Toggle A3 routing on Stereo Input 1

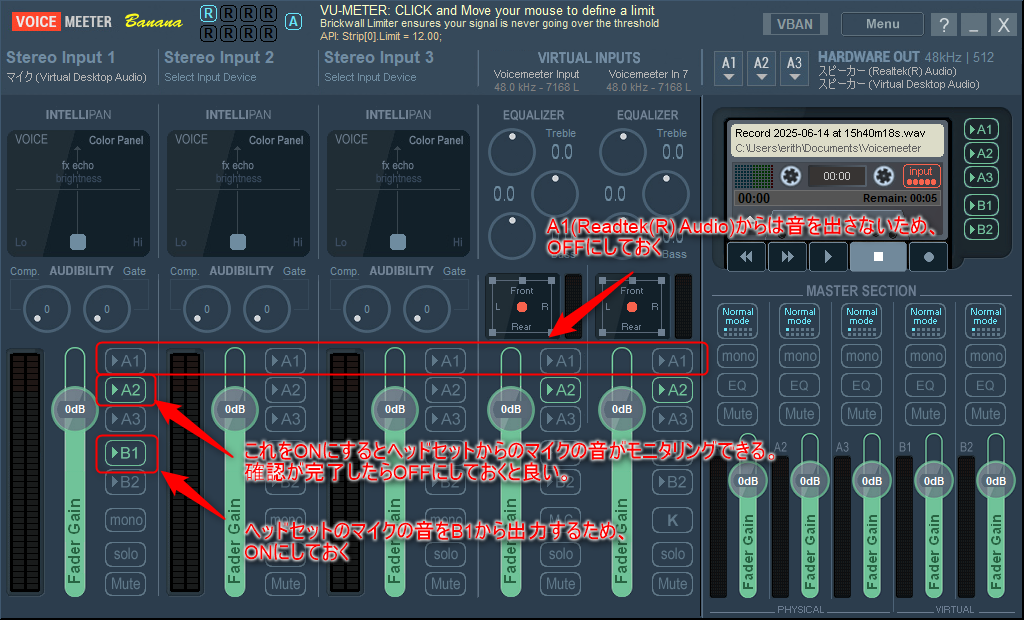click(125, 419)
